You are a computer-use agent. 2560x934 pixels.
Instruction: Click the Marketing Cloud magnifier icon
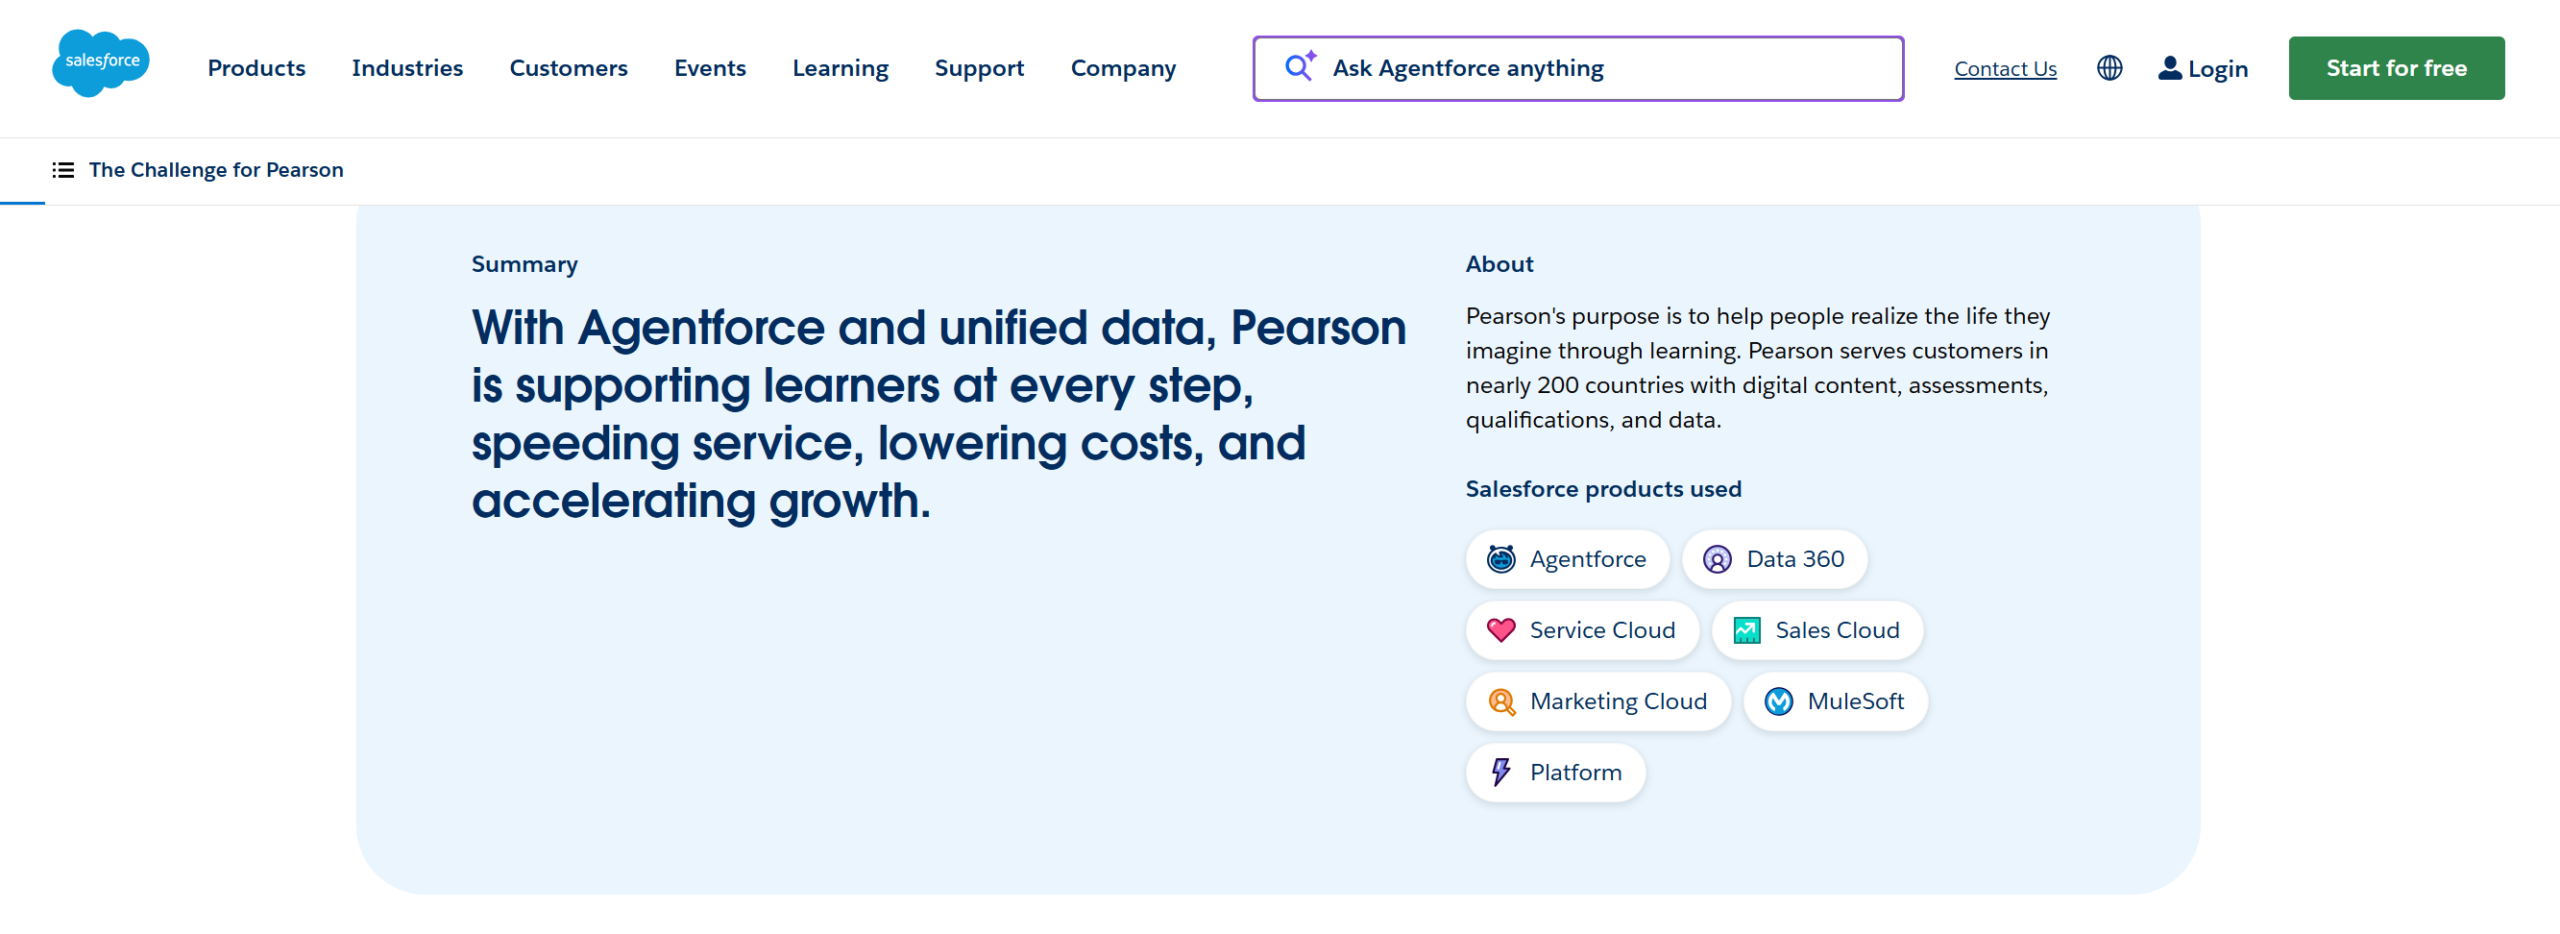pos(1501,702)
